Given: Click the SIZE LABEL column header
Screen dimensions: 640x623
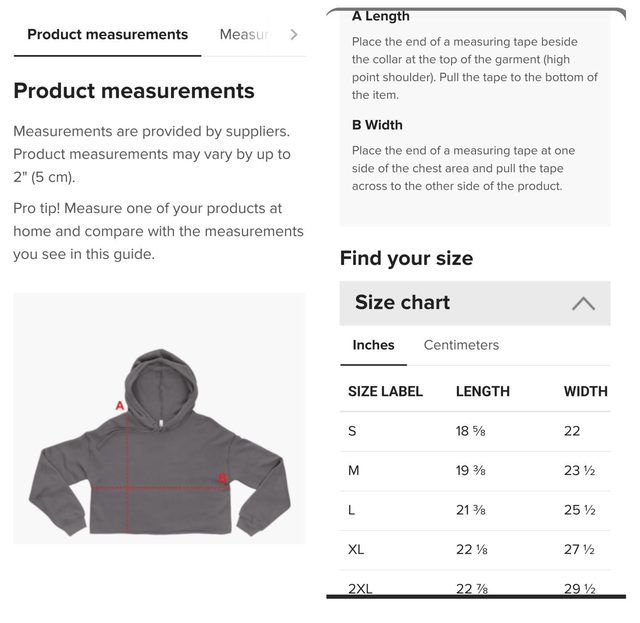Looking at the screenshot, I should pyautogui.click(x=385, y=391).
